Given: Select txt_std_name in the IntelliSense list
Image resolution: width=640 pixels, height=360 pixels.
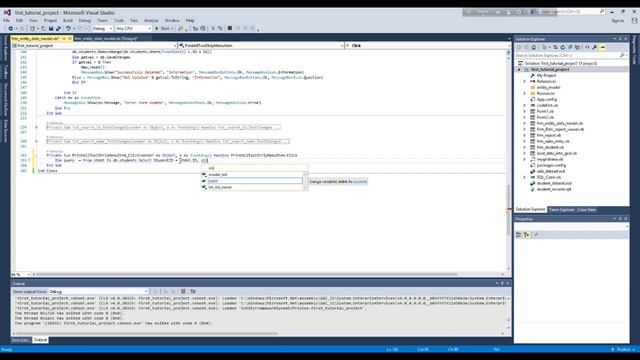Looking at the screenshot, I should (x=252, y=187).
